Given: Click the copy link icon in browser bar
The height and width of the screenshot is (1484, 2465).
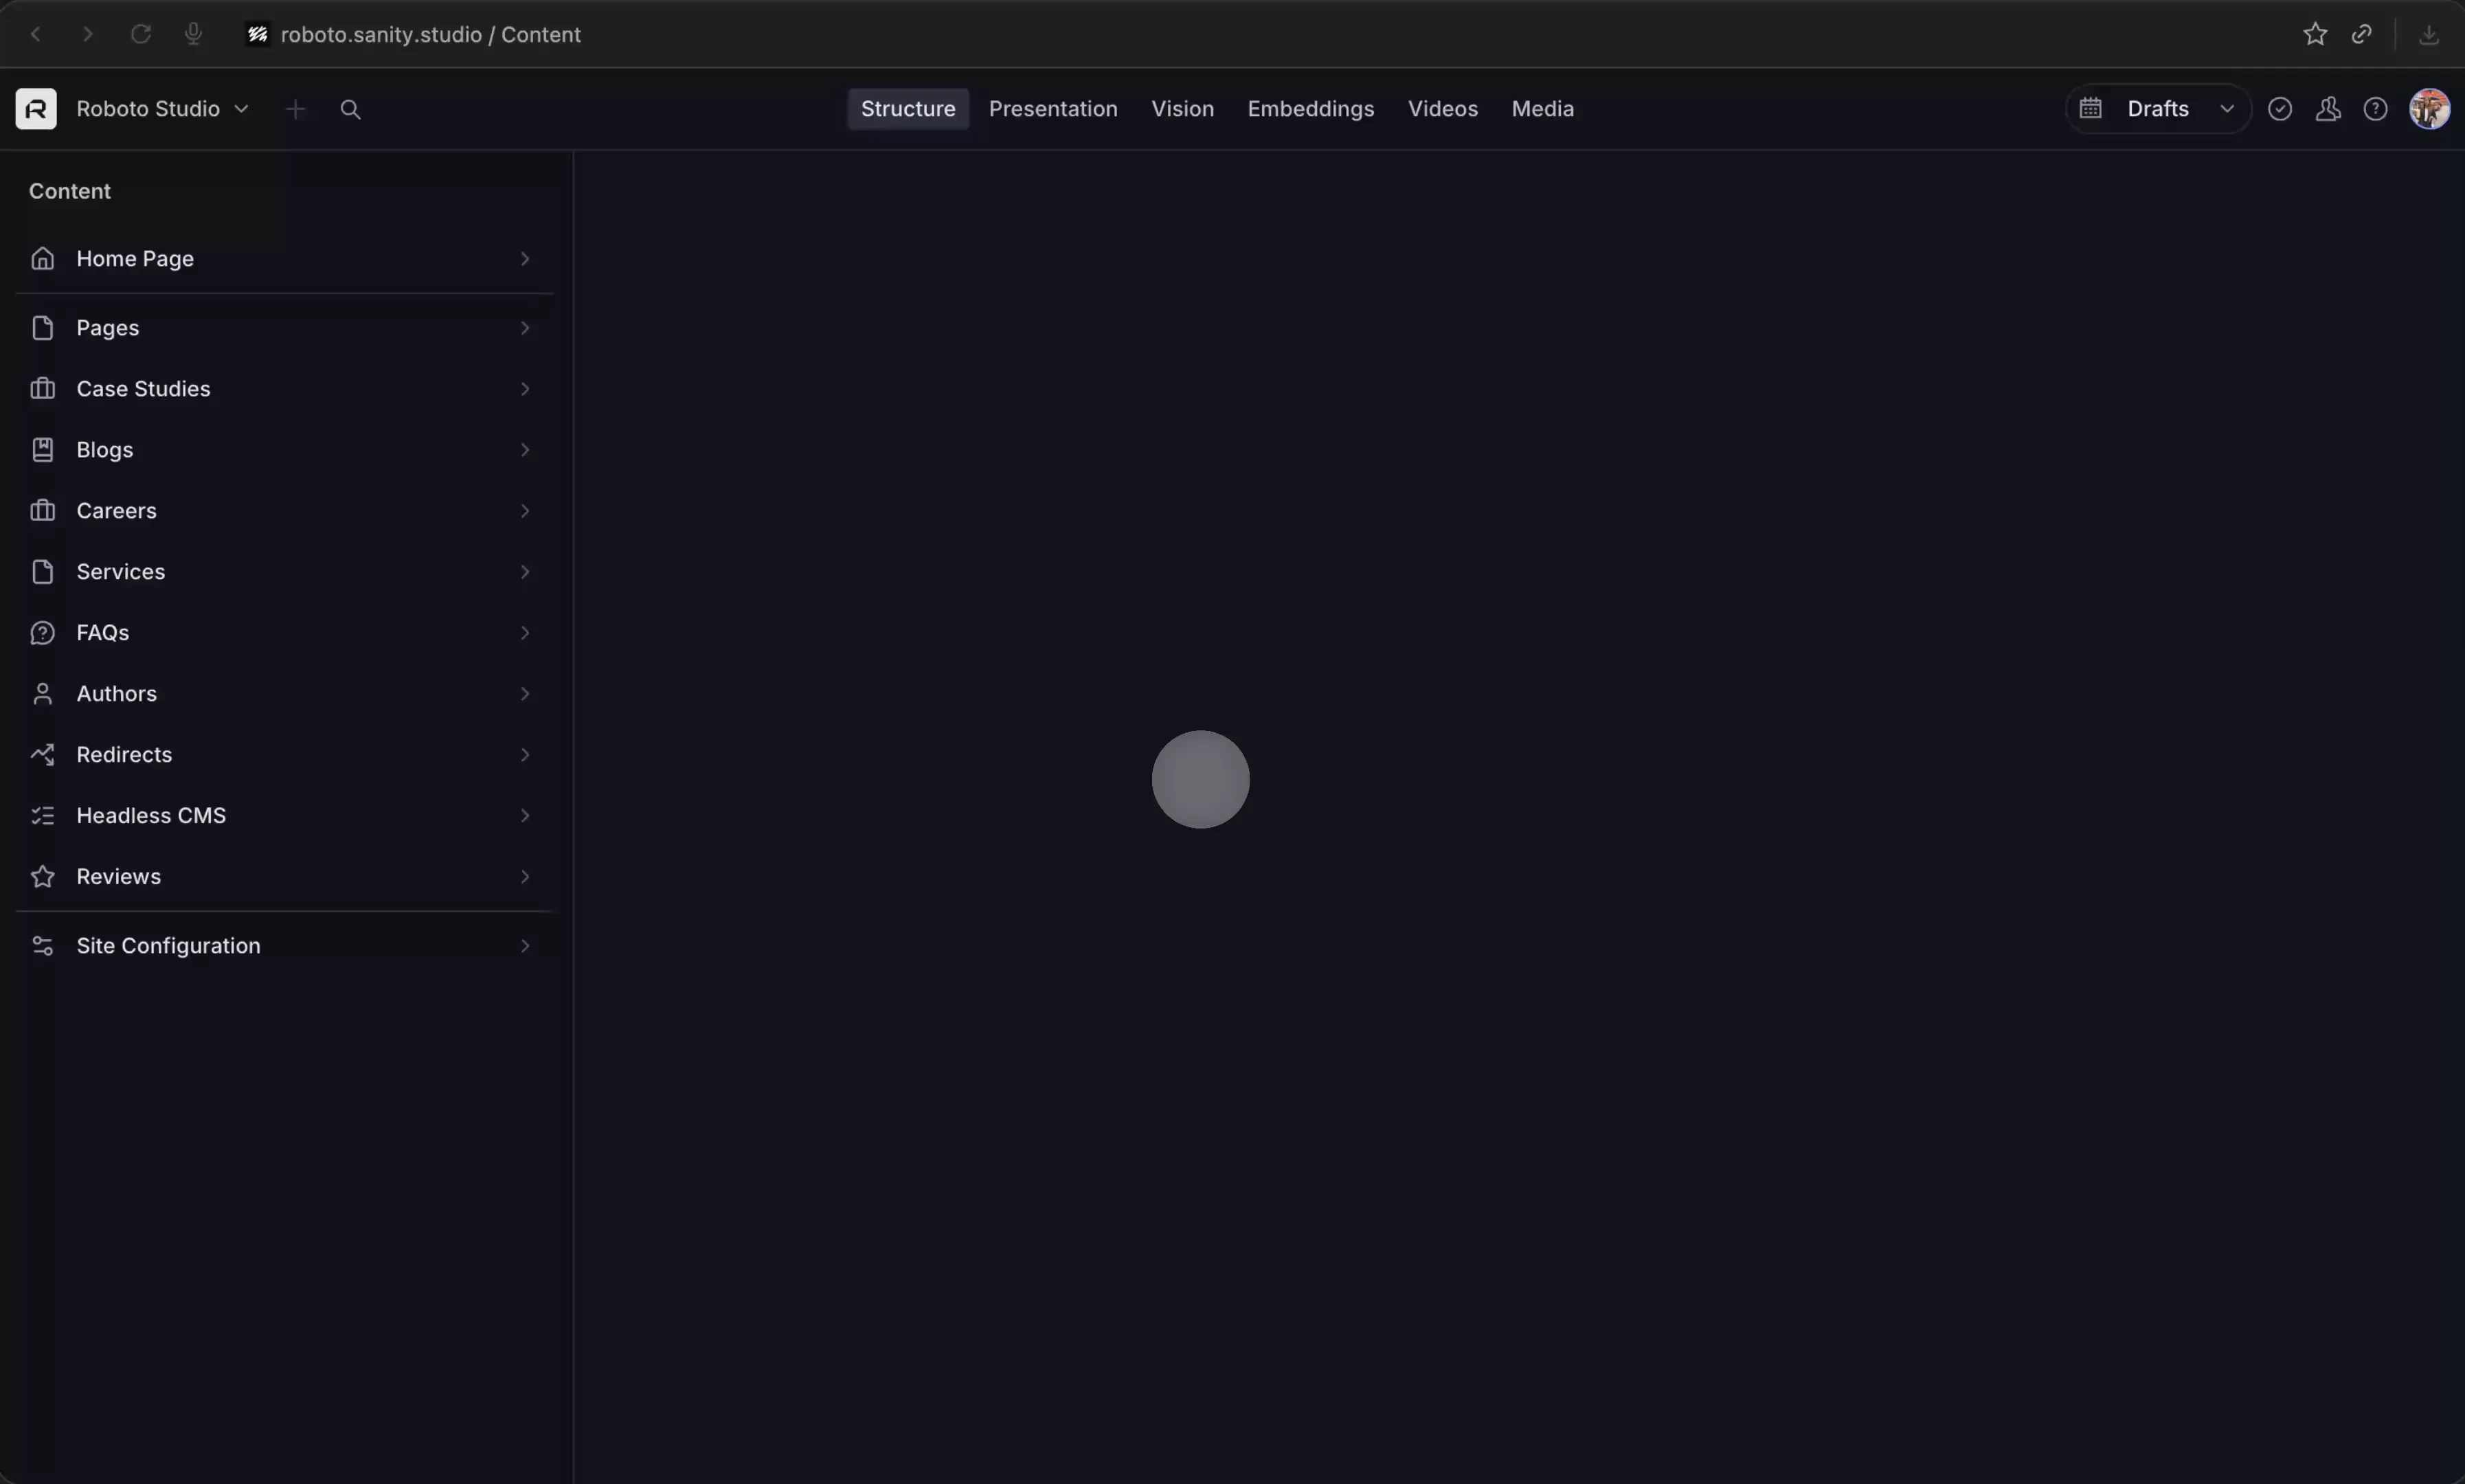Looking at the screenshot, I should click(x=2361, y=34).
